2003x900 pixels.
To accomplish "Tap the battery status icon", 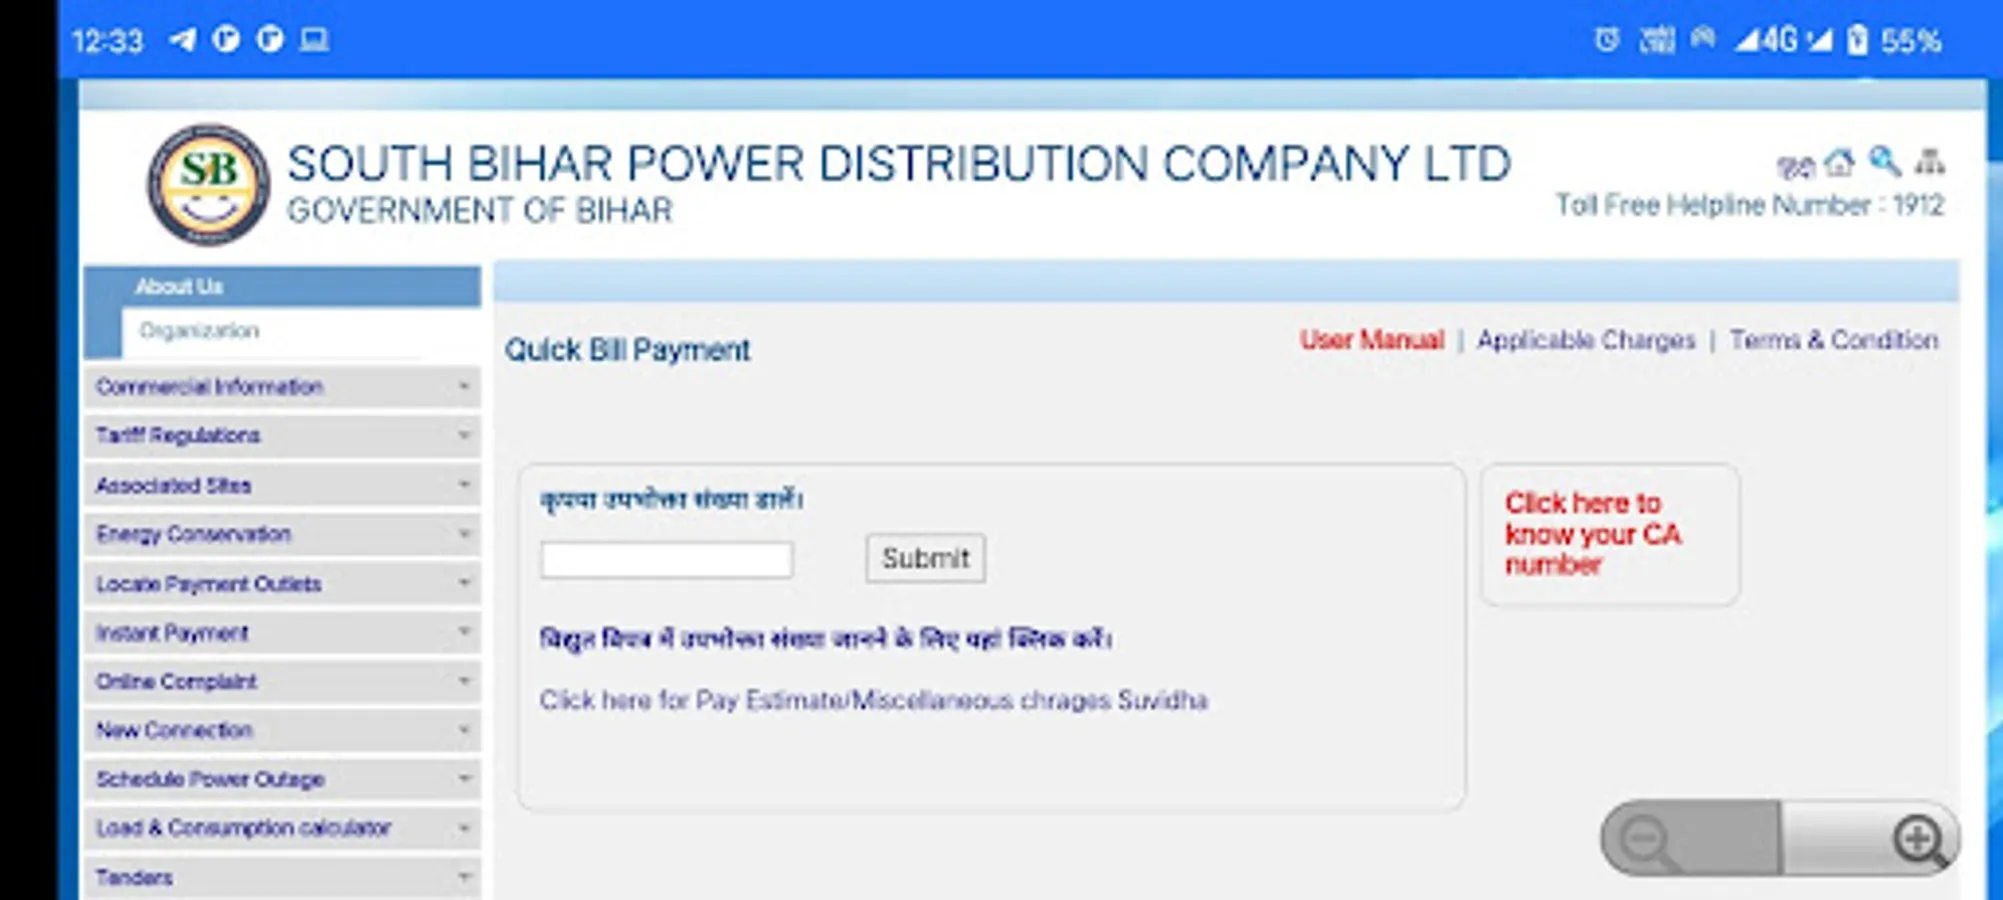I will click(1857, 40).
